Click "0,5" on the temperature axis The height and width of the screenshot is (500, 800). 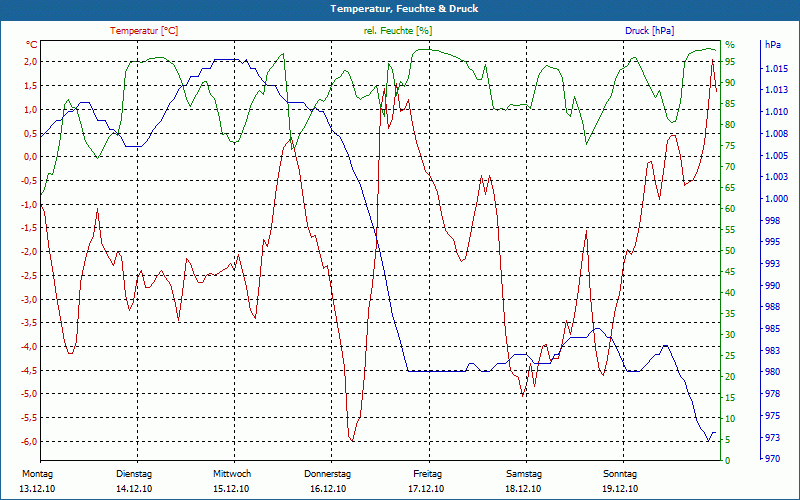pyautogui.click(x=31, y=133)
